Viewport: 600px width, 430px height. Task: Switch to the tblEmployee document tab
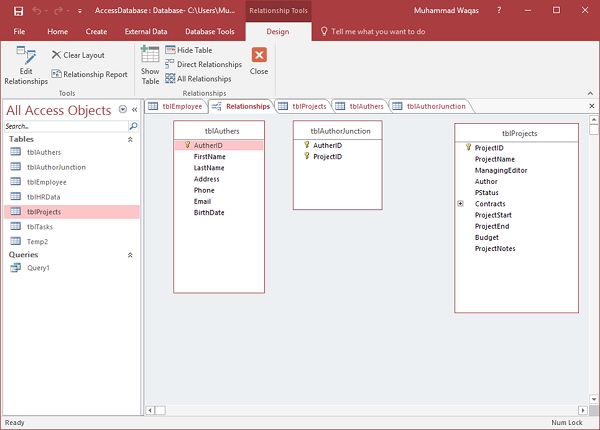pyautogui.click(x=175, y=106)
